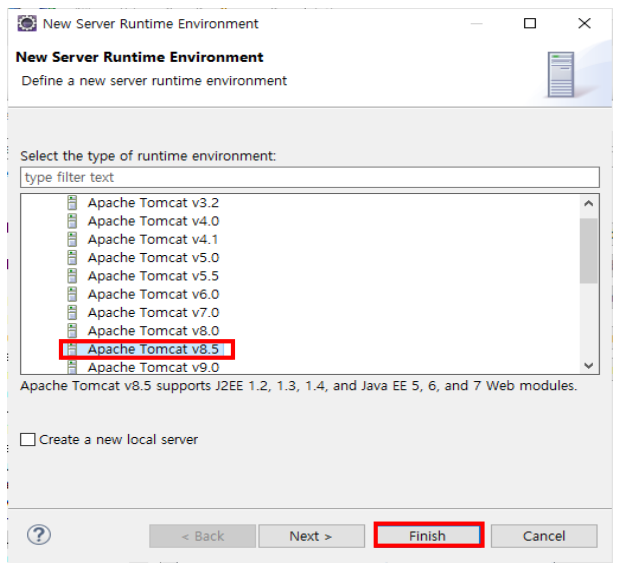Select Apache Tomcat v6.0 in the list
Screen dimensions: 625x576
pos(153,294)
